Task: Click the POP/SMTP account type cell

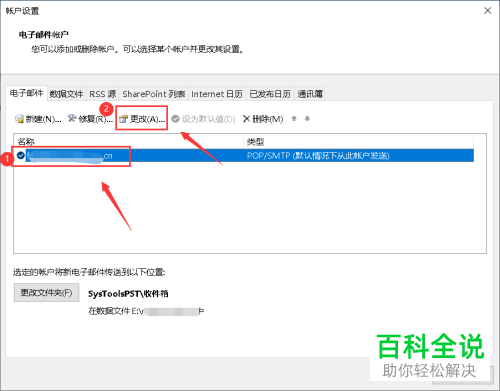Action: 318,156
